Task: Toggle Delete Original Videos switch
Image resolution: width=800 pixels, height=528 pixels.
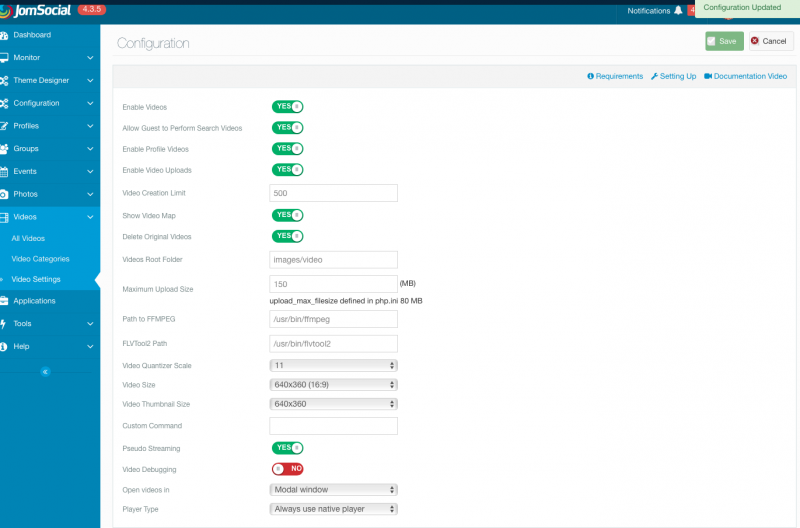Action: pos(287,236)
